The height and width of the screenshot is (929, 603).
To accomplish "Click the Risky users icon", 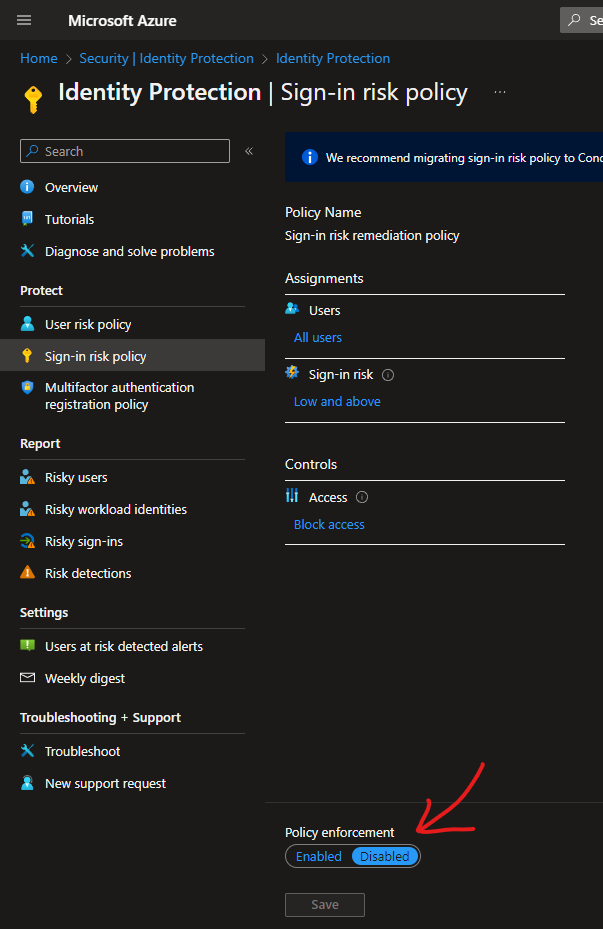I will [27, 477].
